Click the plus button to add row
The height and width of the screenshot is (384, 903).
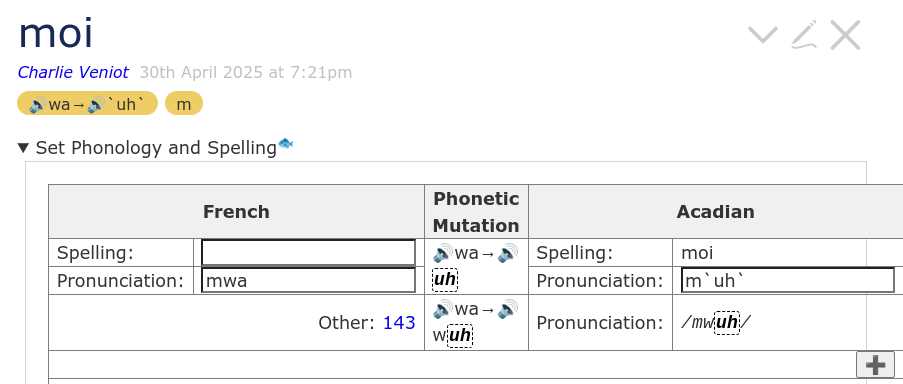coord(875,364)
